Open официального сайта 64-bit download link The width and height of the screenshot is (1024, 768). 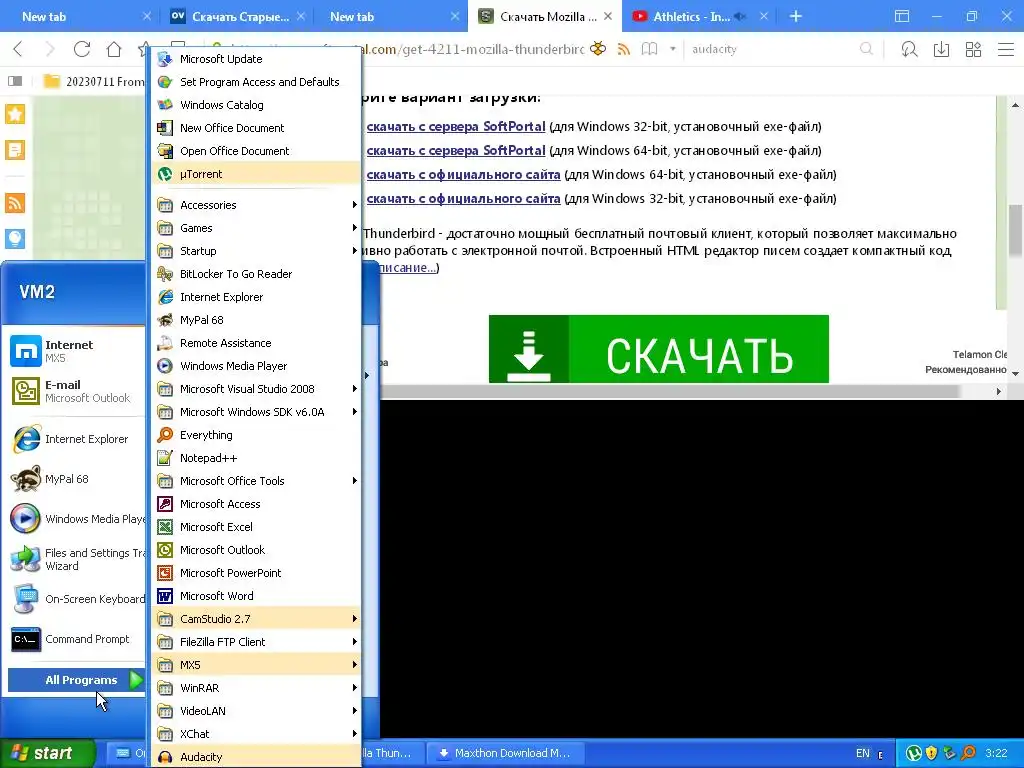(463, 174)
